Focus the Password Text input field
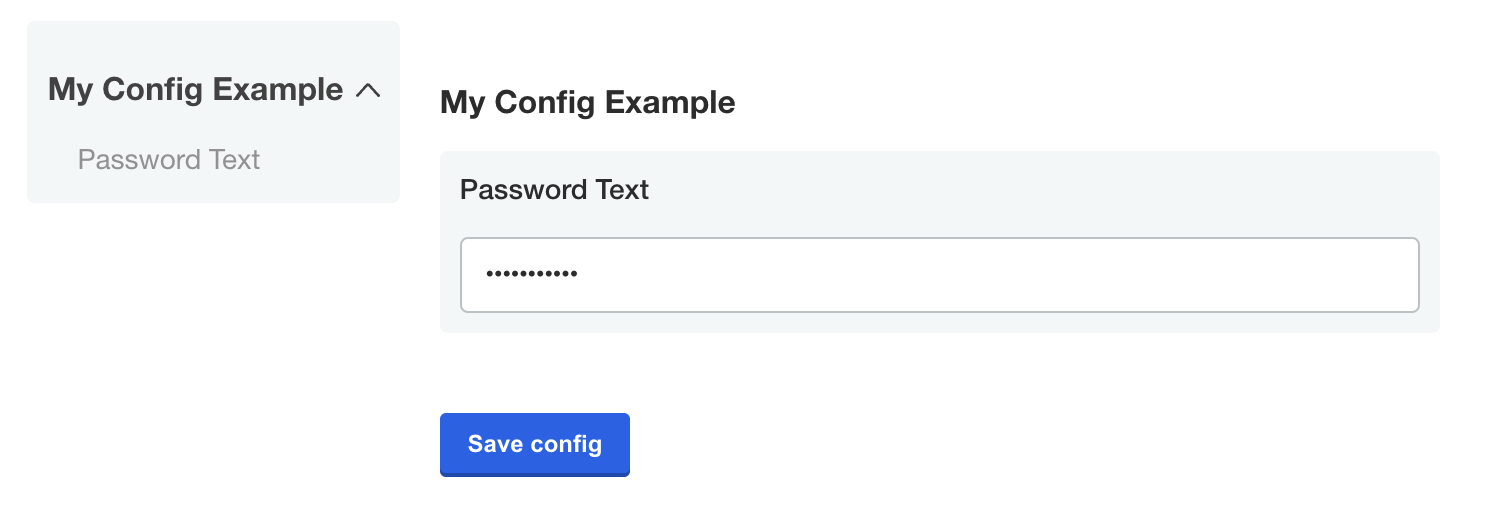 (938, 275)
